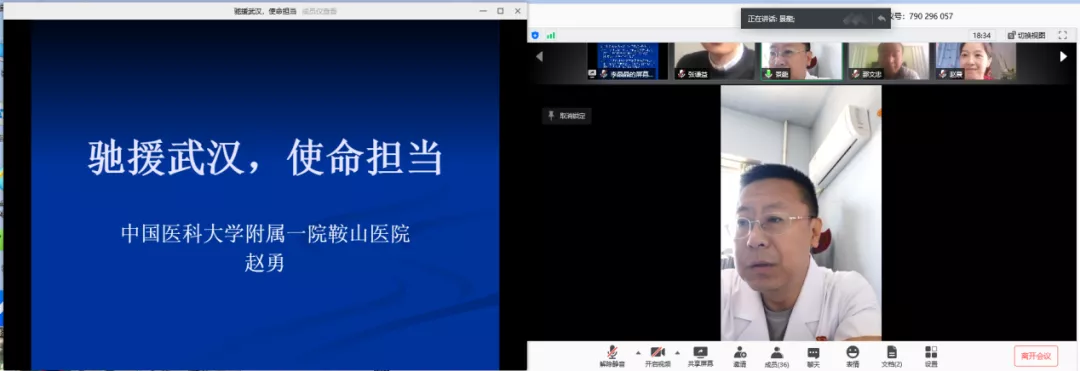1080x371 pixels.
Task: Maximize the shared screen window
Action: point(501,11)
